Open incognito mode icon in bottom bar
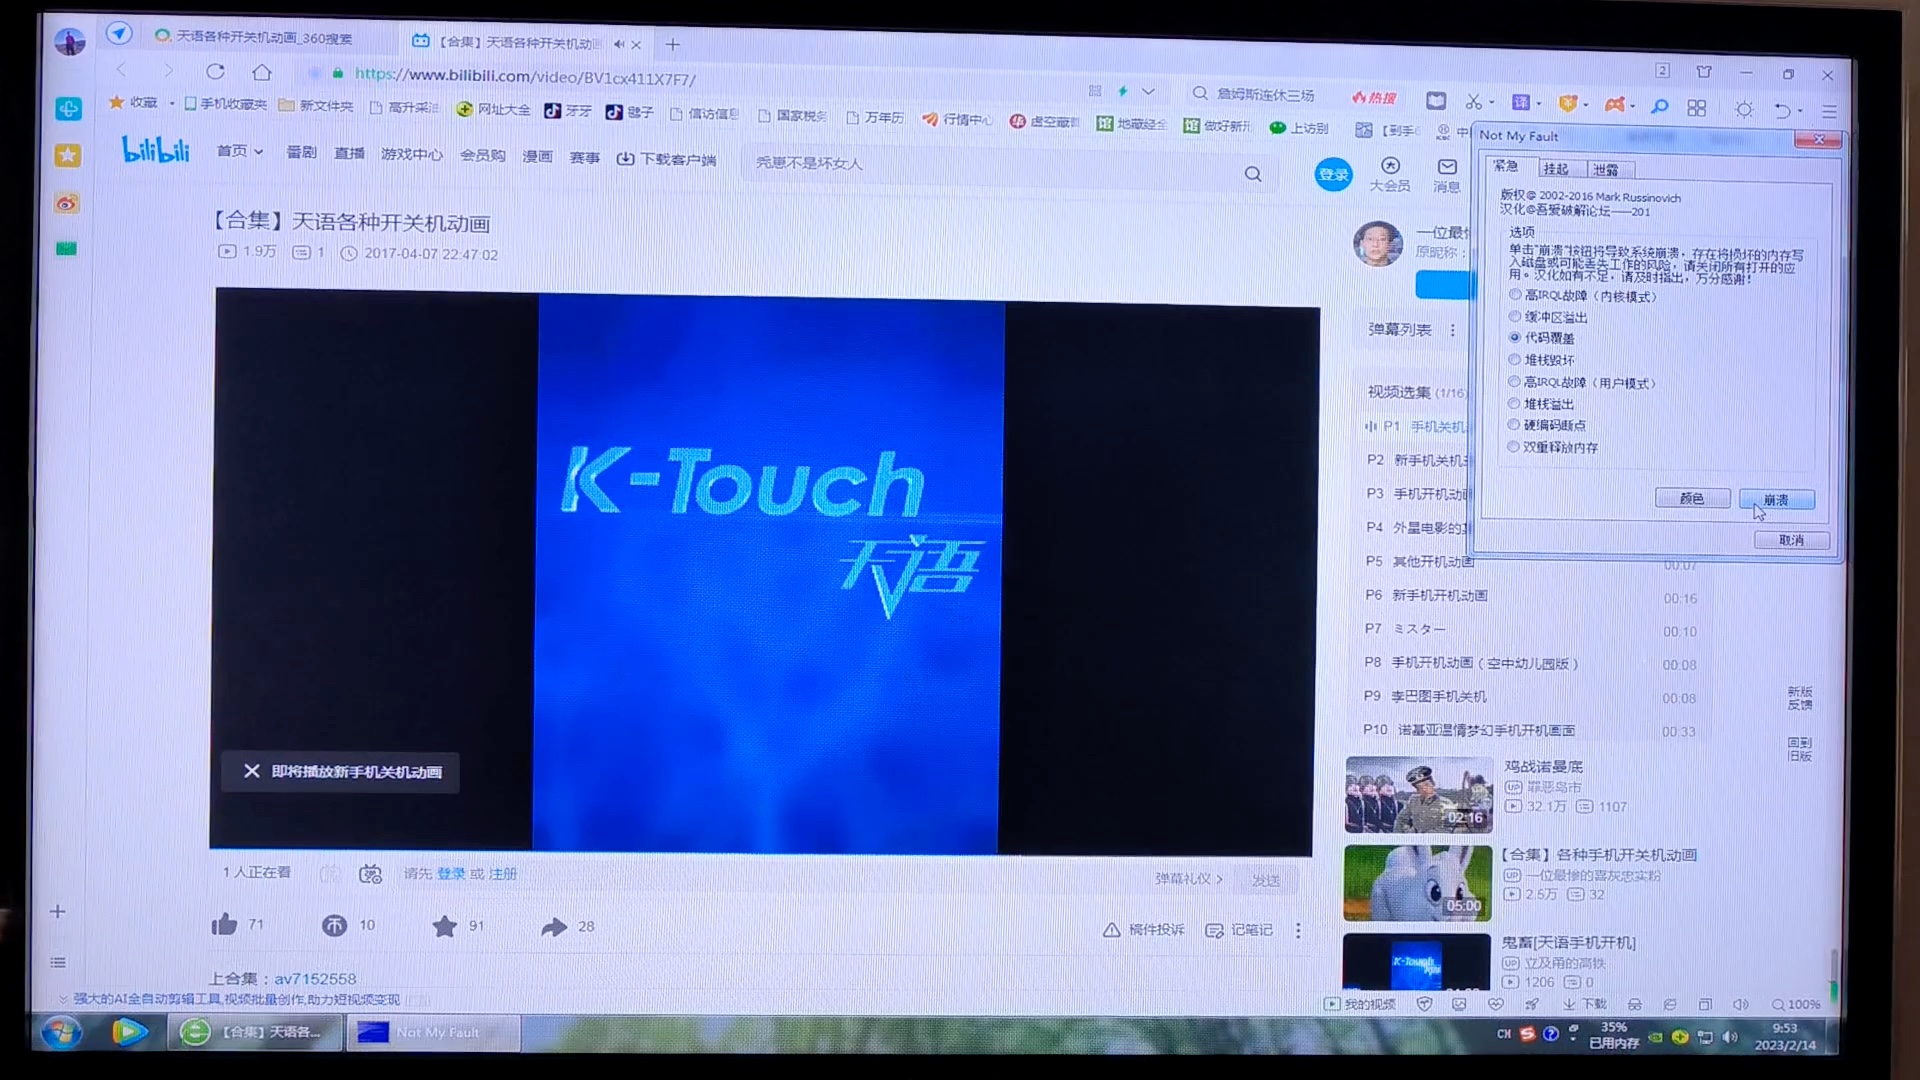 [1634, 1004]
